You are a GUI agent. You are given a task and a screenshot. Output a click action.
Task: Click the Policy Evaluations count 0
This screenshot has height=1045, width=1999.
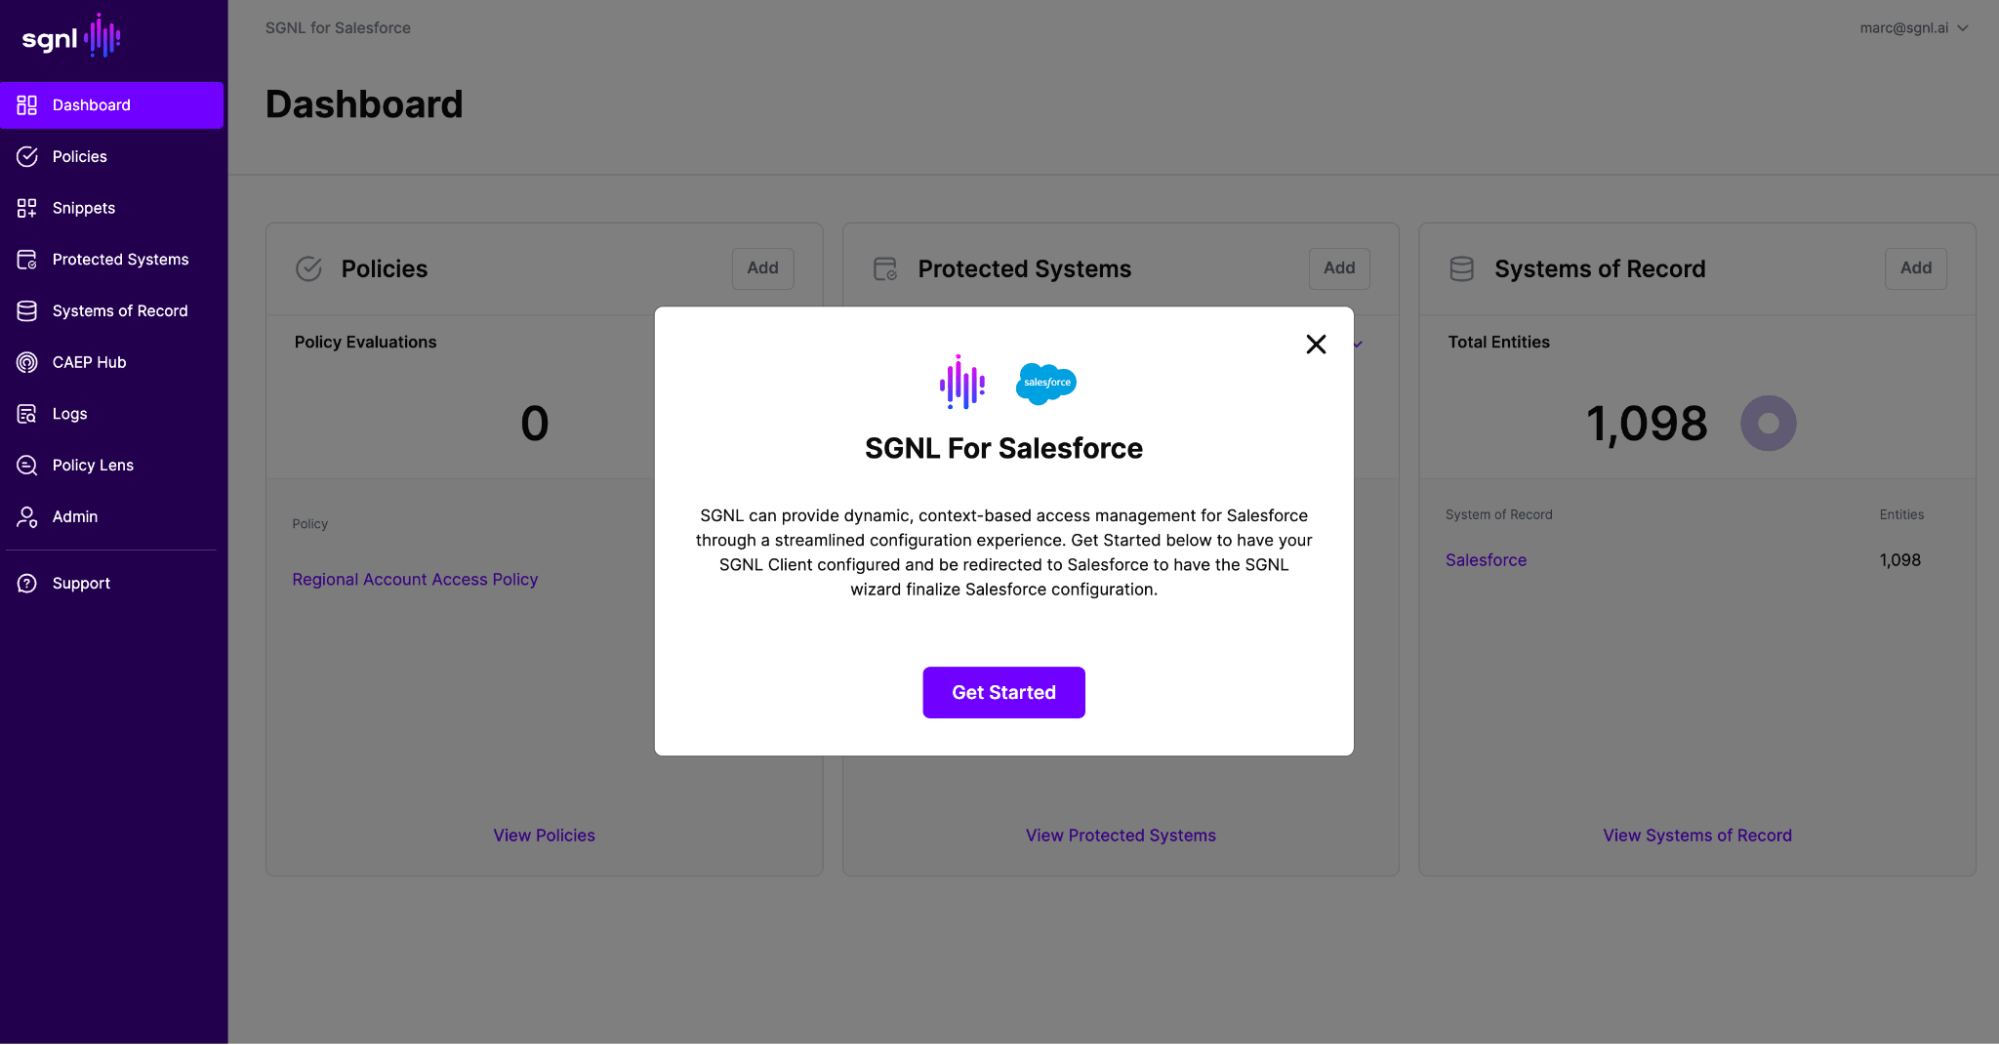pyautogui.click(x=535, y=423)
